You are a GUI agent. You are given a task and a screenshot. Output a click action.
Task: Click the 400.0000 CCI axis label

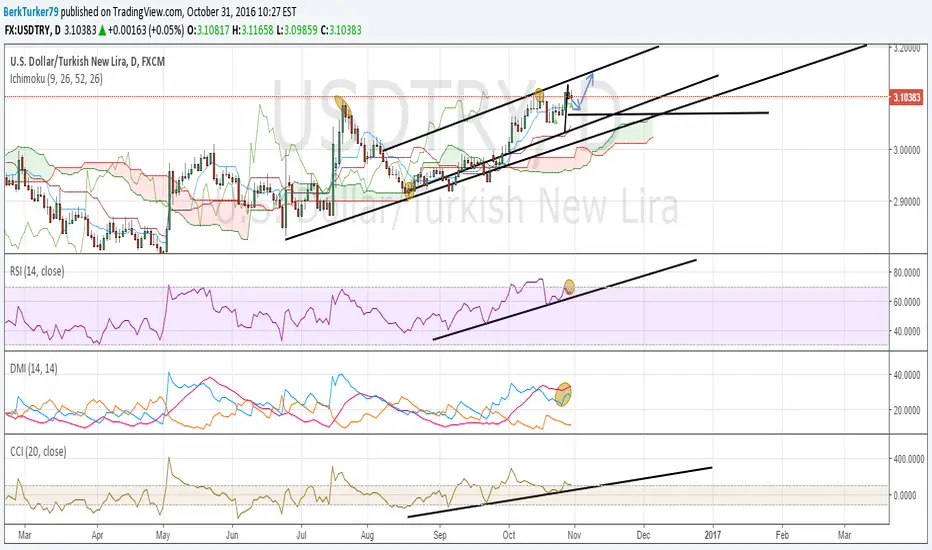(909, 459)
